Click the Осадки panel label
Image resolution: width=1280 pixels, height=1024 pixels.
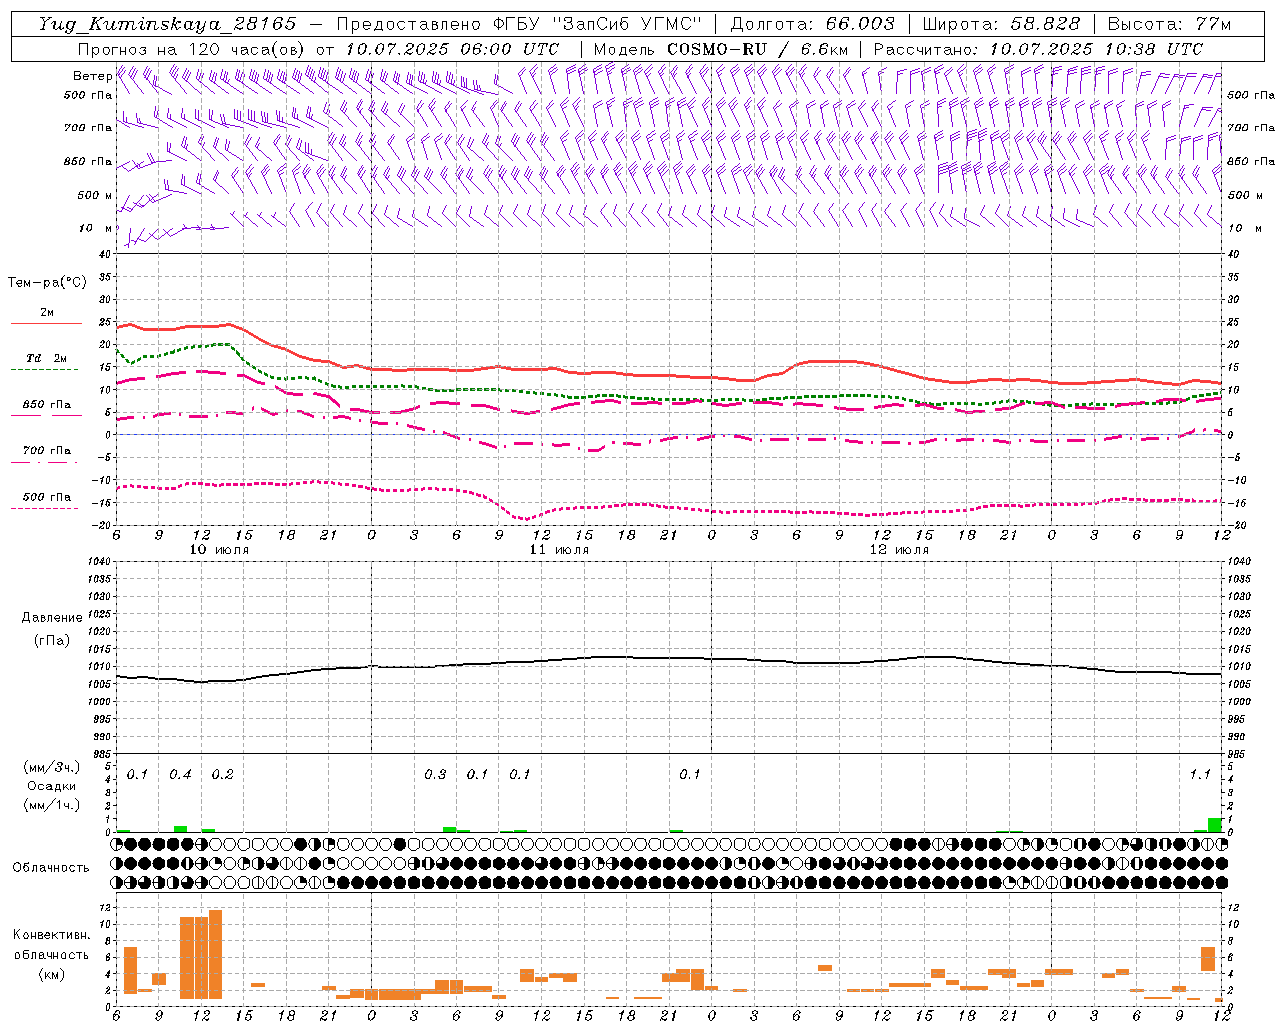(51, 786)
